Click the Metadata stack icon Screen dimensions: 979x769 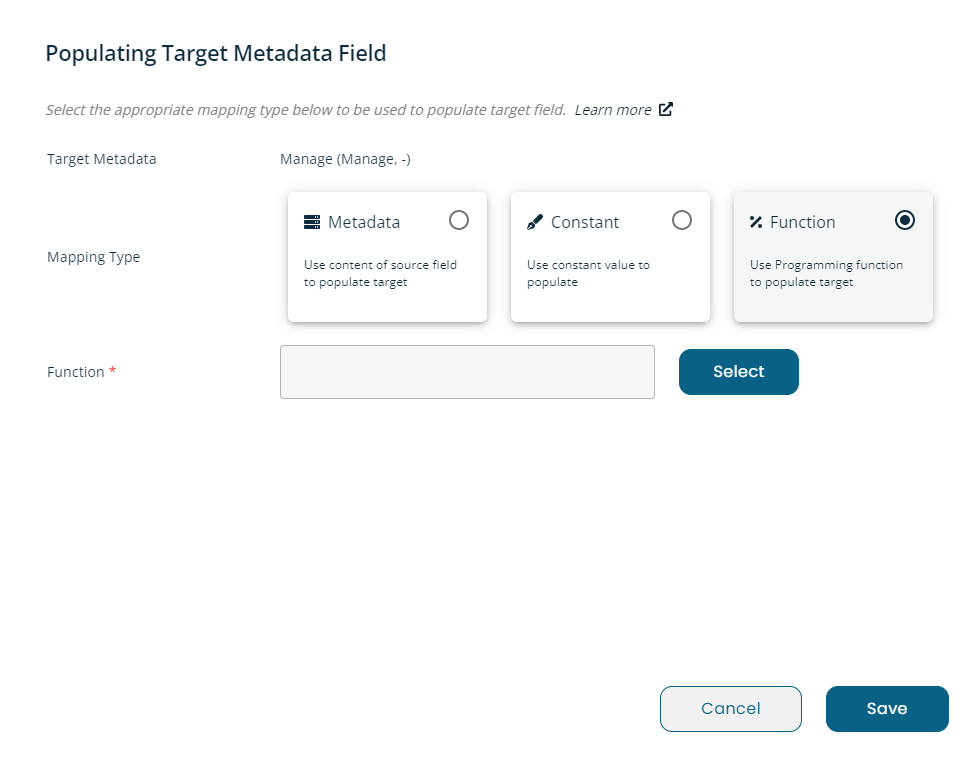point(312,222)
